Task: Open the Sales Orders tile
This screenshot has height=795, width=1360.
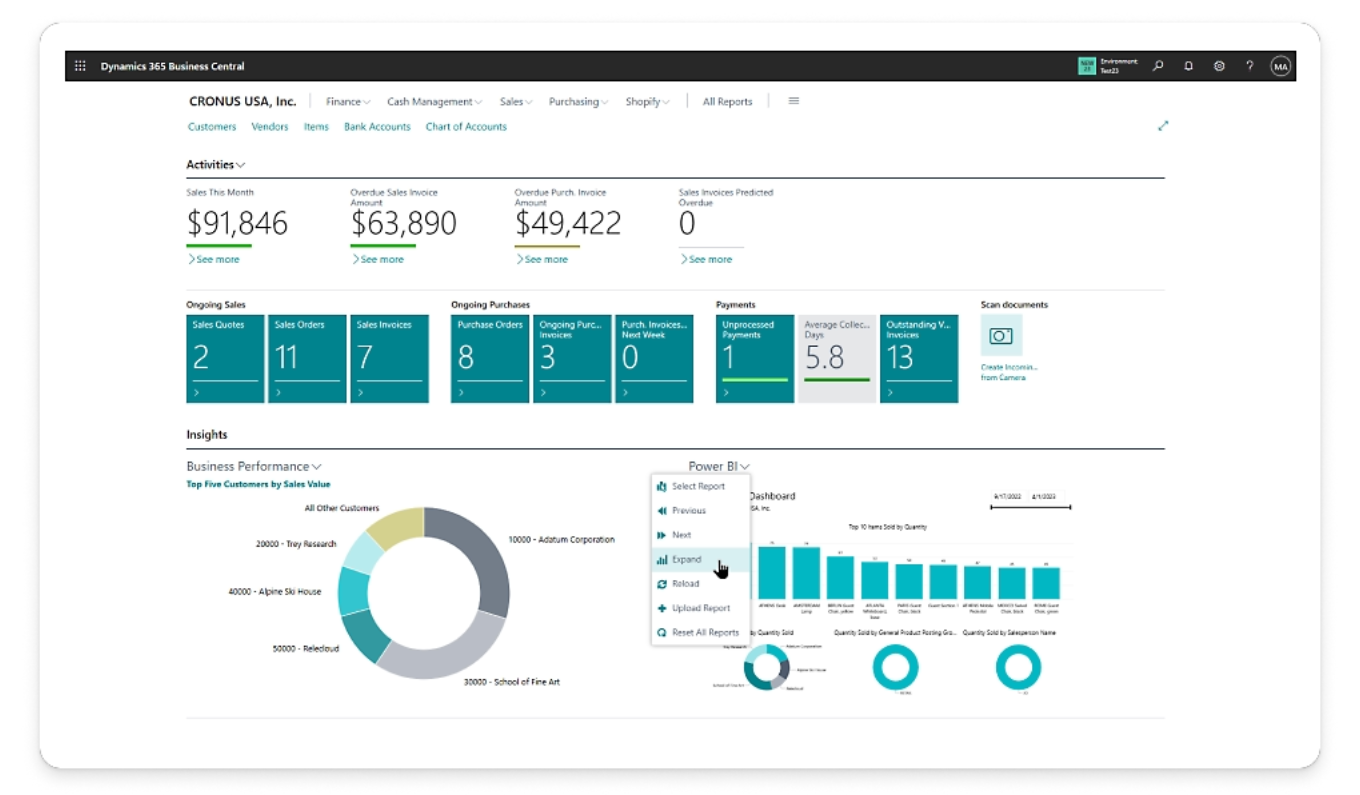Action: [x=307, y=358]
